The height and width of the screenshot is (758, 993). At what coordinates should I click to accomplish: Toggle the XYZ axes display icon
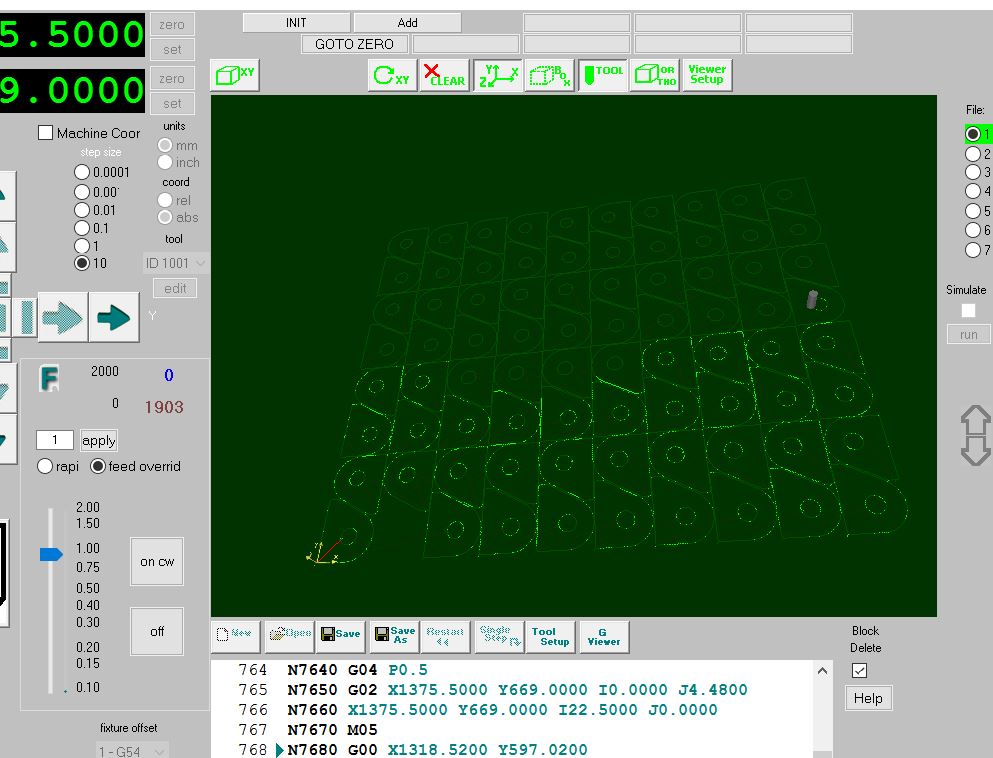click(498, 75)
